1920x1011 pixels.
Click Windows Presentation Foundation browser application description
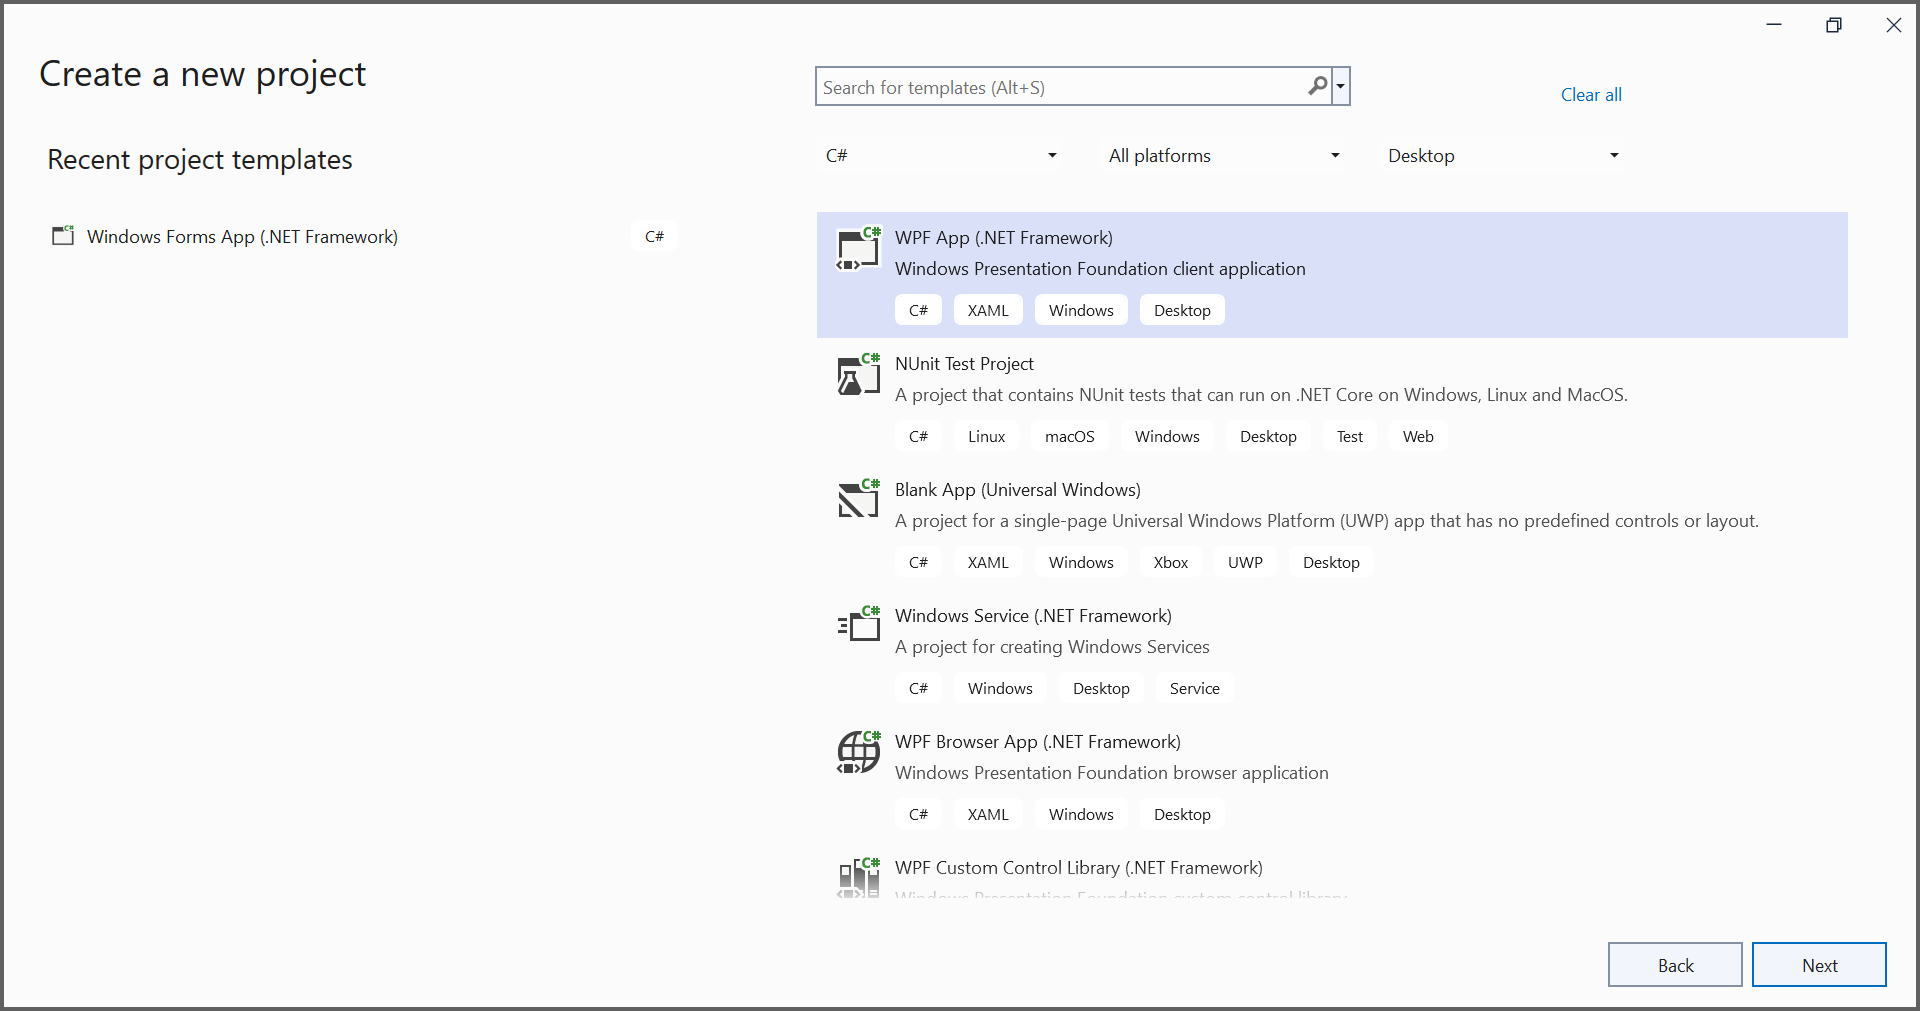pos(1111,773)
